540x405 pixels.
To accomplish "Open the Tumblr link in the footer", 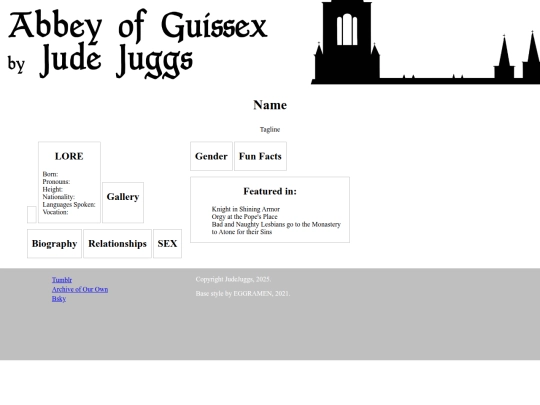I will click(62, 280).
